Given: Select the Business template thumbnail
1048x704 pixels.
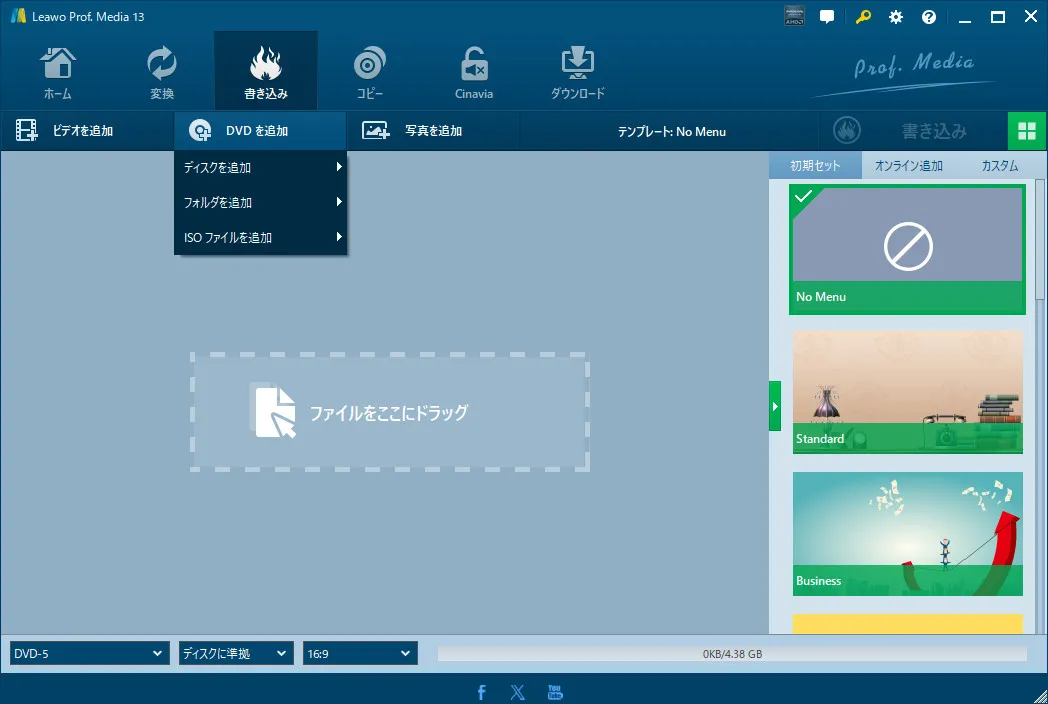Looking at the screenshot, I should tap(907, 534).
